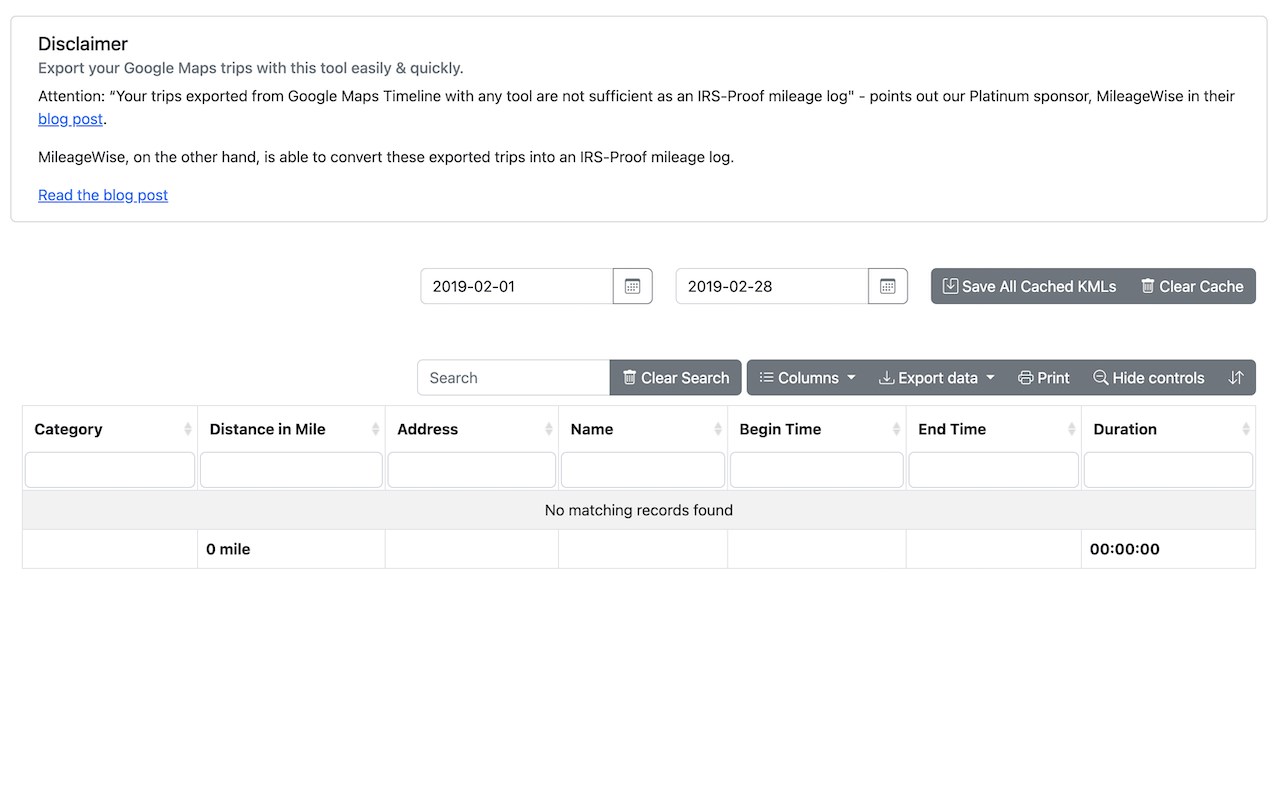Open the end date calendar picker icon
Viewport: 1280px width, 800px height.
click(888, 286)
